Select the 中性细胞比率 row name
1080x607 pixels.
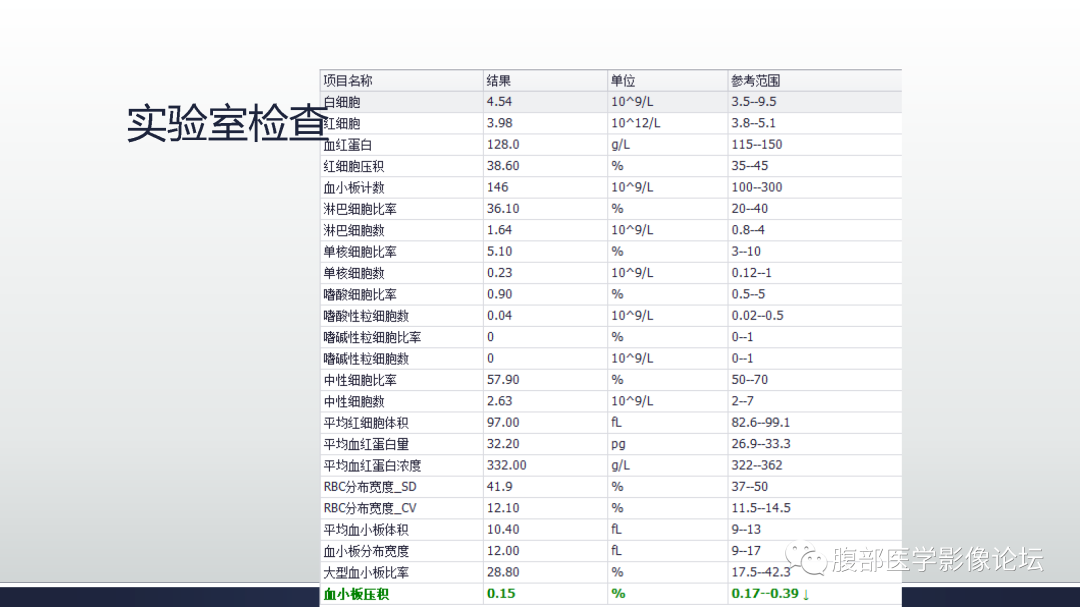point(360,380)
